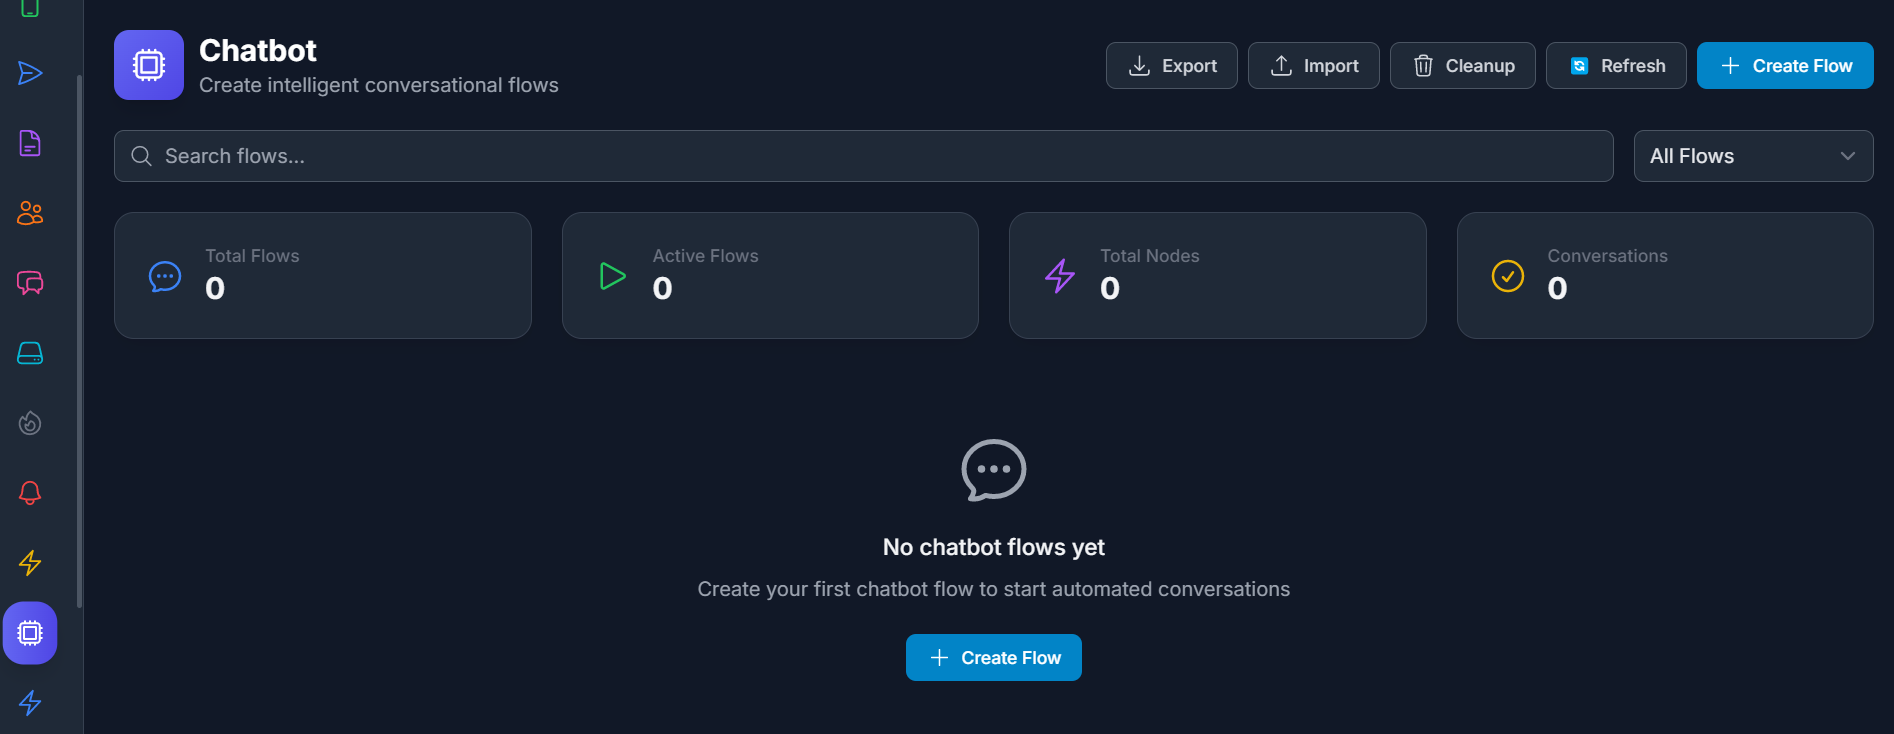Click the Import button
1894x734 pixels.
pyautogui.click(x=1313, y=66)
